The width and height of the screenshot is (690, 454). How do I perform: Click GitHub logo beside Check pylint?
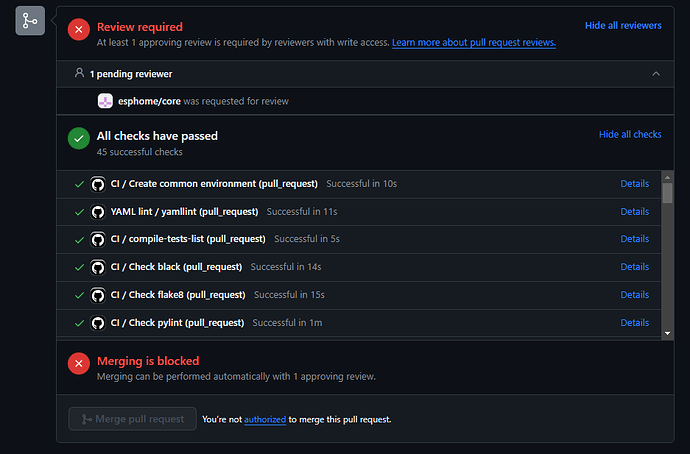[x=98, y=323]
